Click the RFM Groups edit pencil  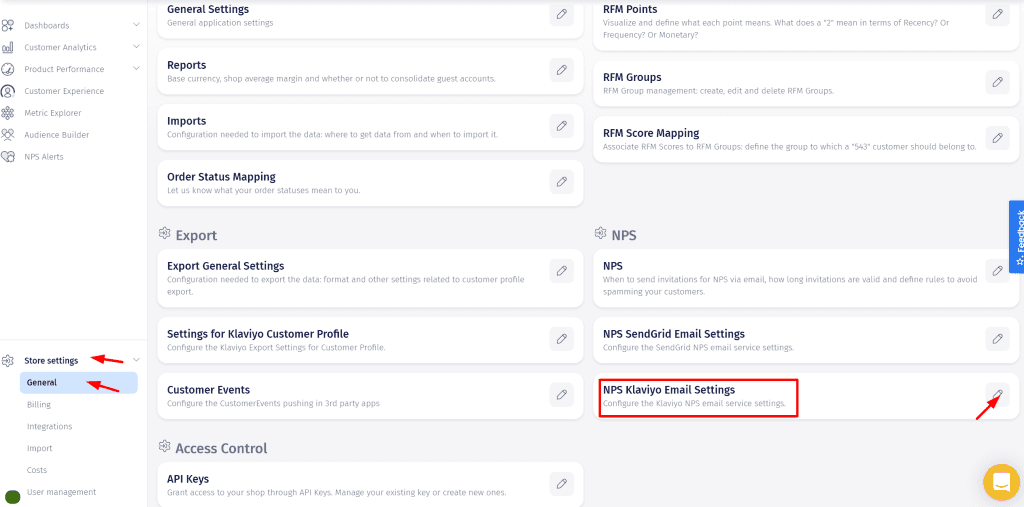click(997, 82)
